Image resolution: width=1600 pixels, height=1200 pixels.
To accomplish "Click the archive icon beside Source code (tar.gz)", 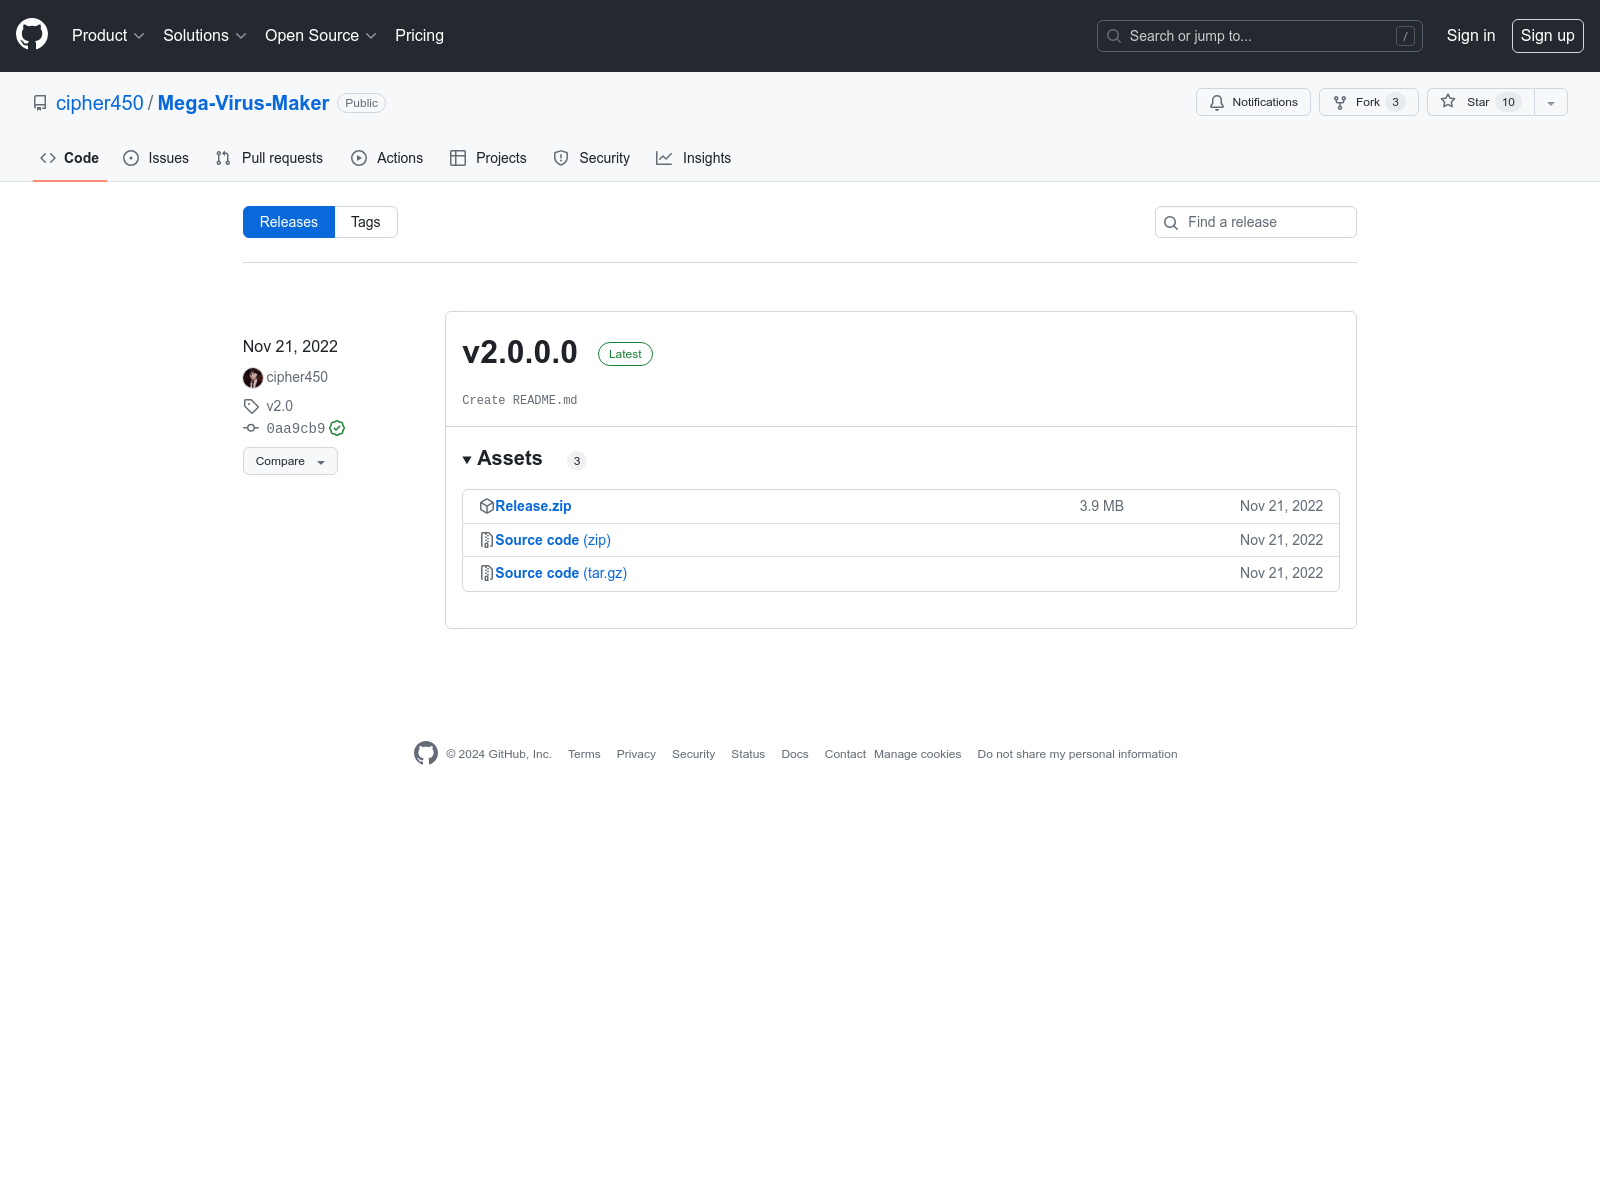I will coord(487,573).
